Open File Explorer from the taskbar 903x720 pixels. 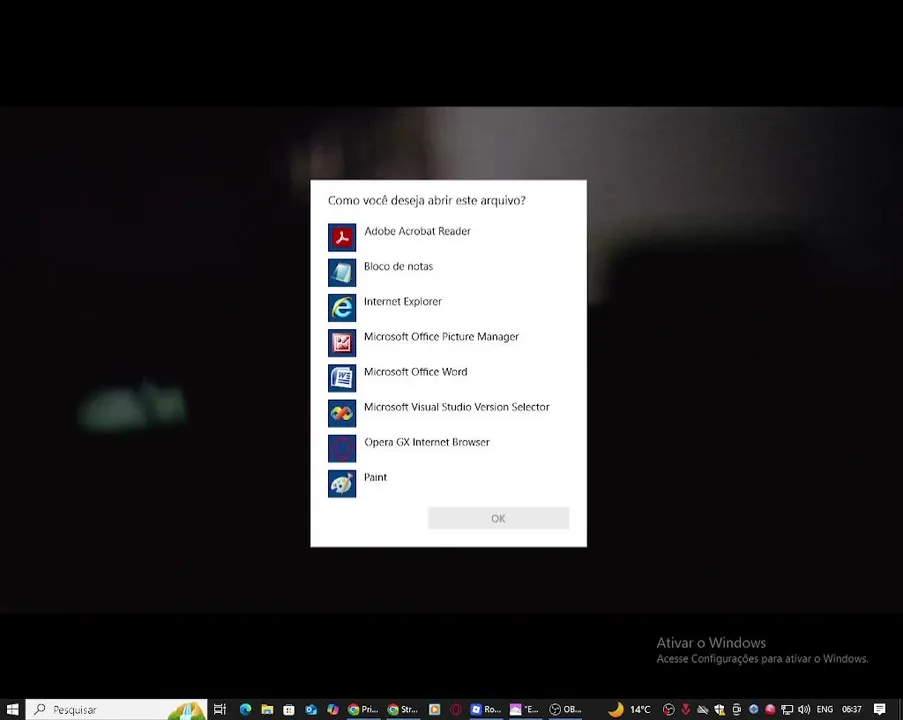click(267, 709)
